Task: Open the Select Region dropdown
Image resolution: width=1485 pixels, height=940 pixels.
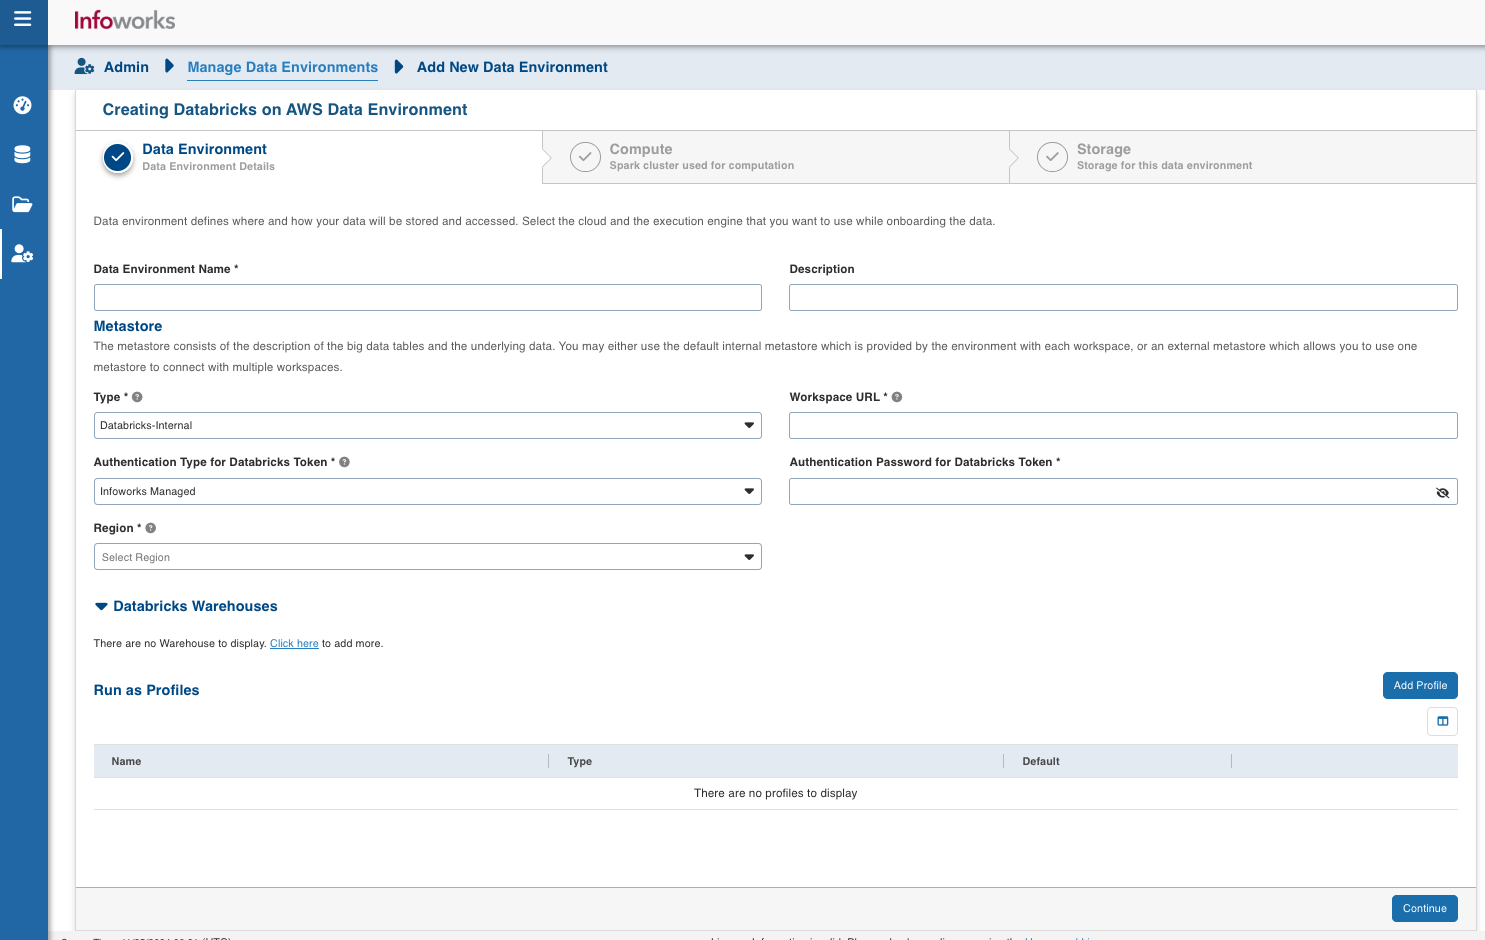Action: (x=428, y=557)
